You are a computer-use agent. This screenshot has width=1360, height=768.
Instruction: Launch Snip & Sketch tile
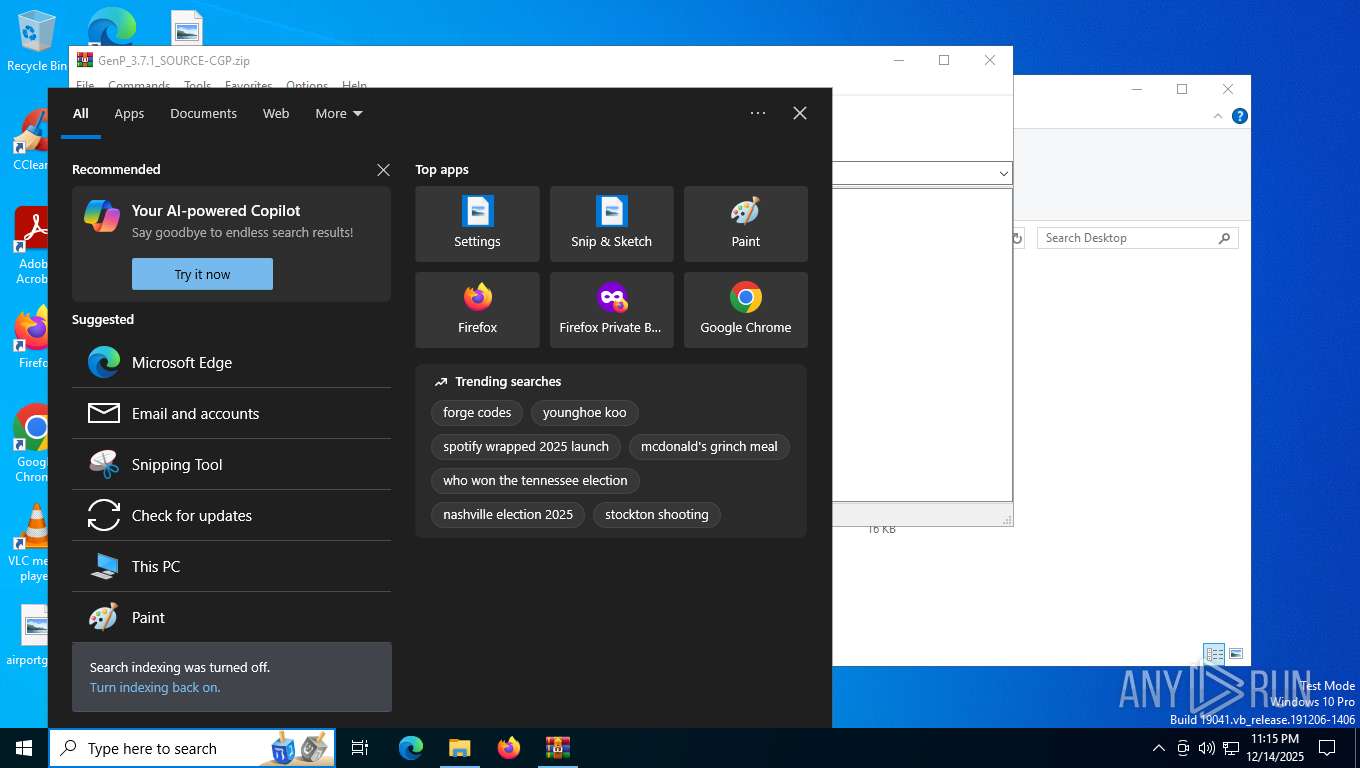pos(611,224)
